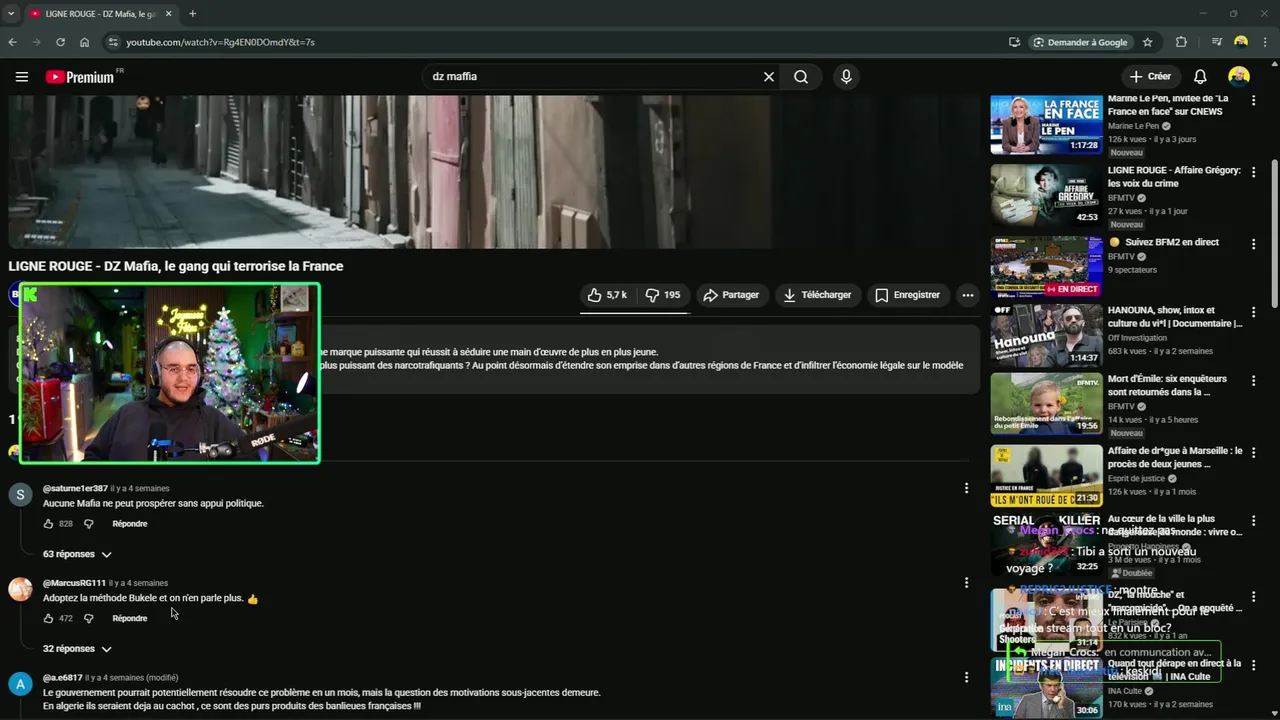1280x720 pixels.
Task: Open options menu for @a.e6817 comment
Action: pos(966,677)
